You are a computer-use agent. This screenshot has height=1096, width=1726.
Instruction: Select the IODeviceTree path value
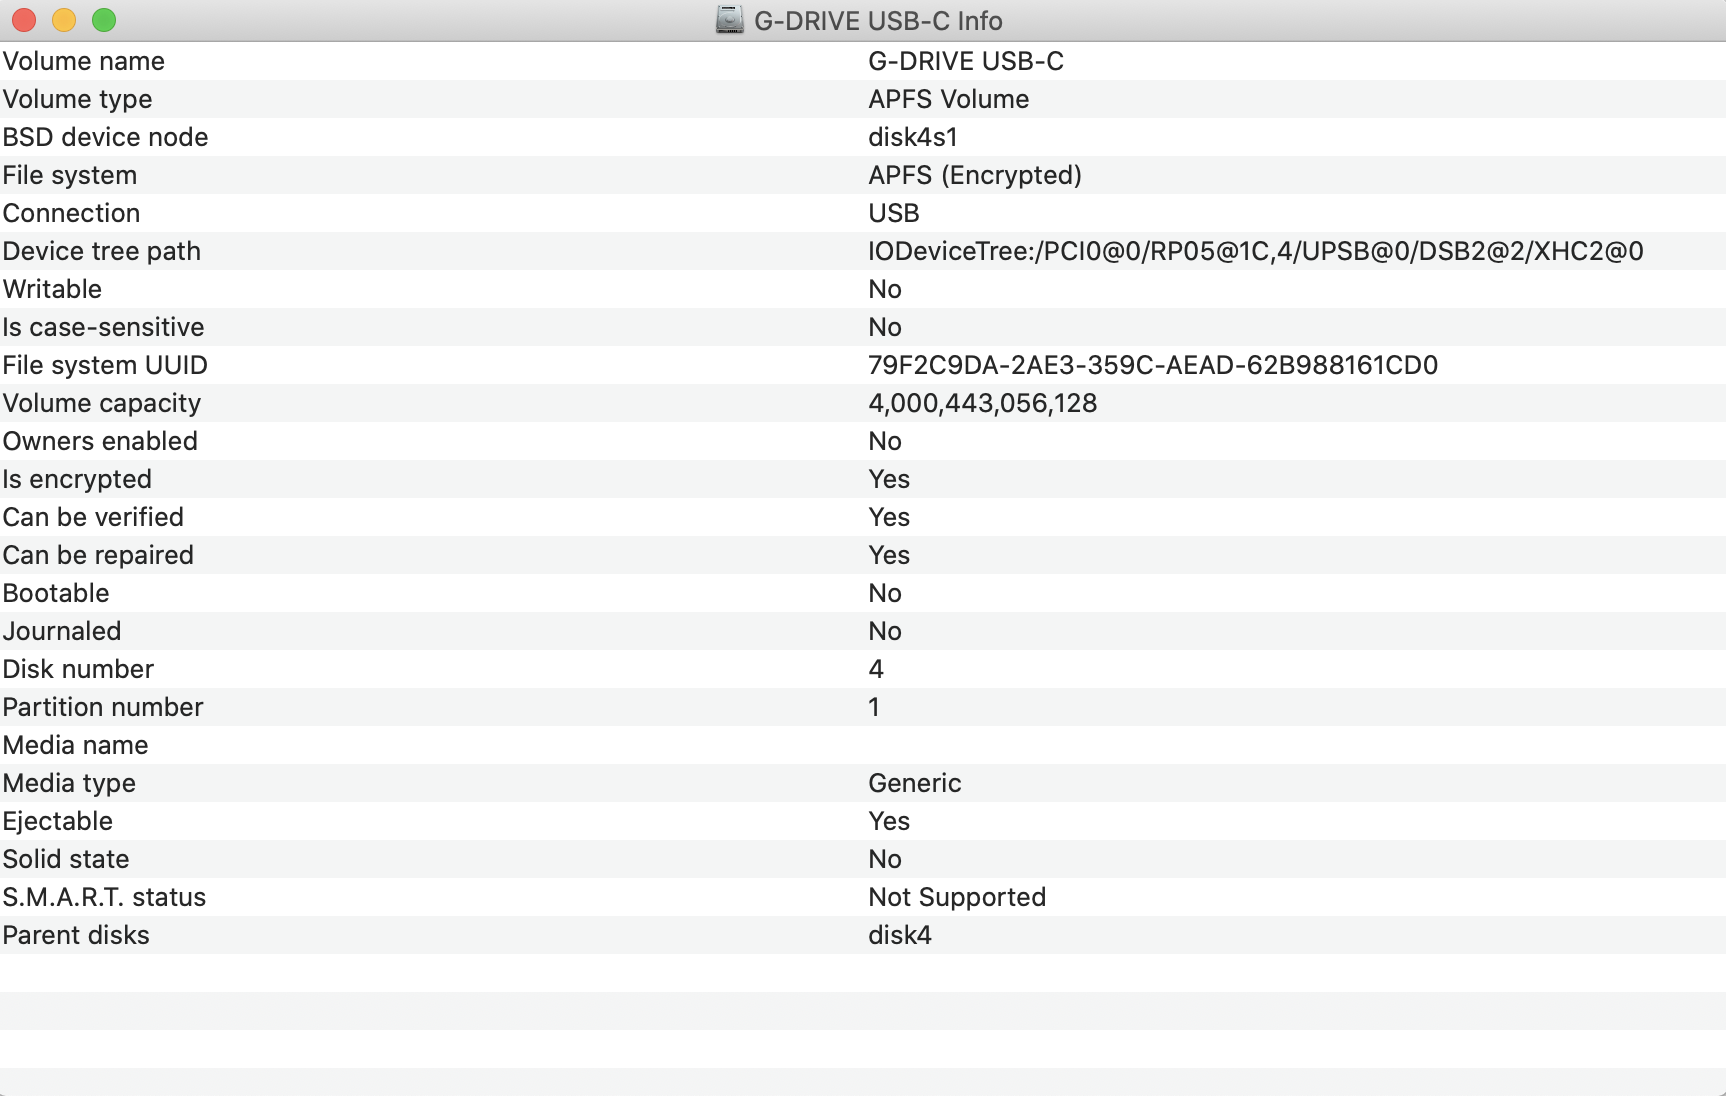(x=1256, y=251)
